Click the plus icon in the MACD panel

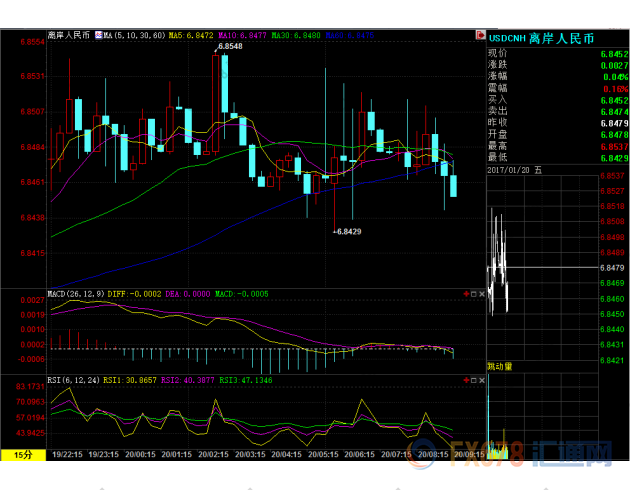point(467,295)
